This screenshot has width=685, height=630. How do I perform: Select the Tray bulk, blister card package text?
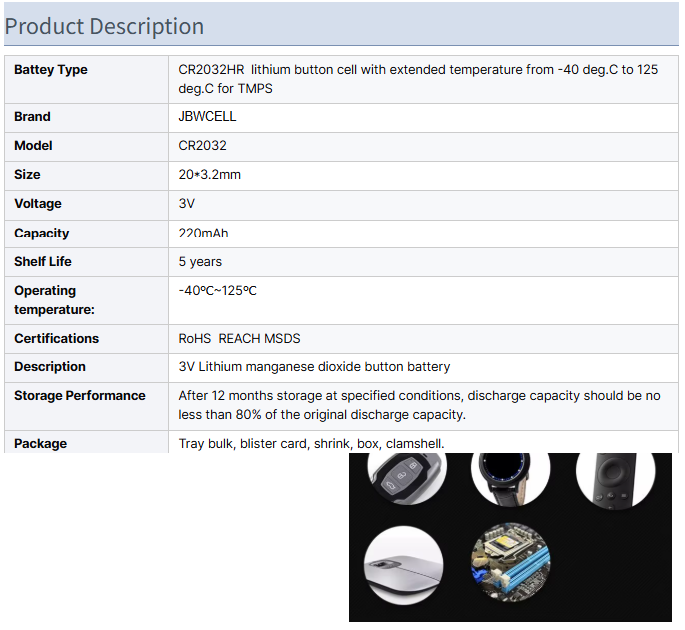(312, 444)
